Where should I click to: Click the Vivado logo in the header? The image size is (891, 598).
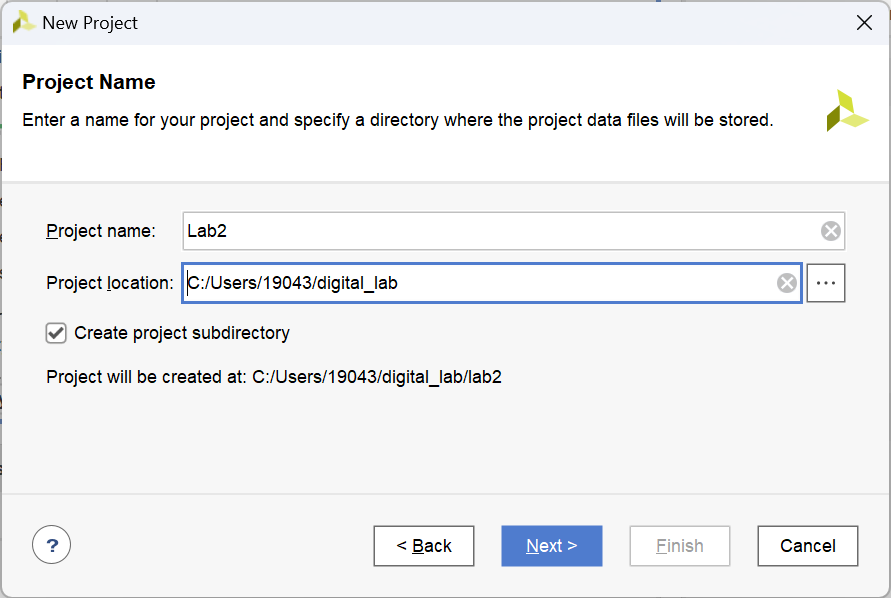coord(846,111)
